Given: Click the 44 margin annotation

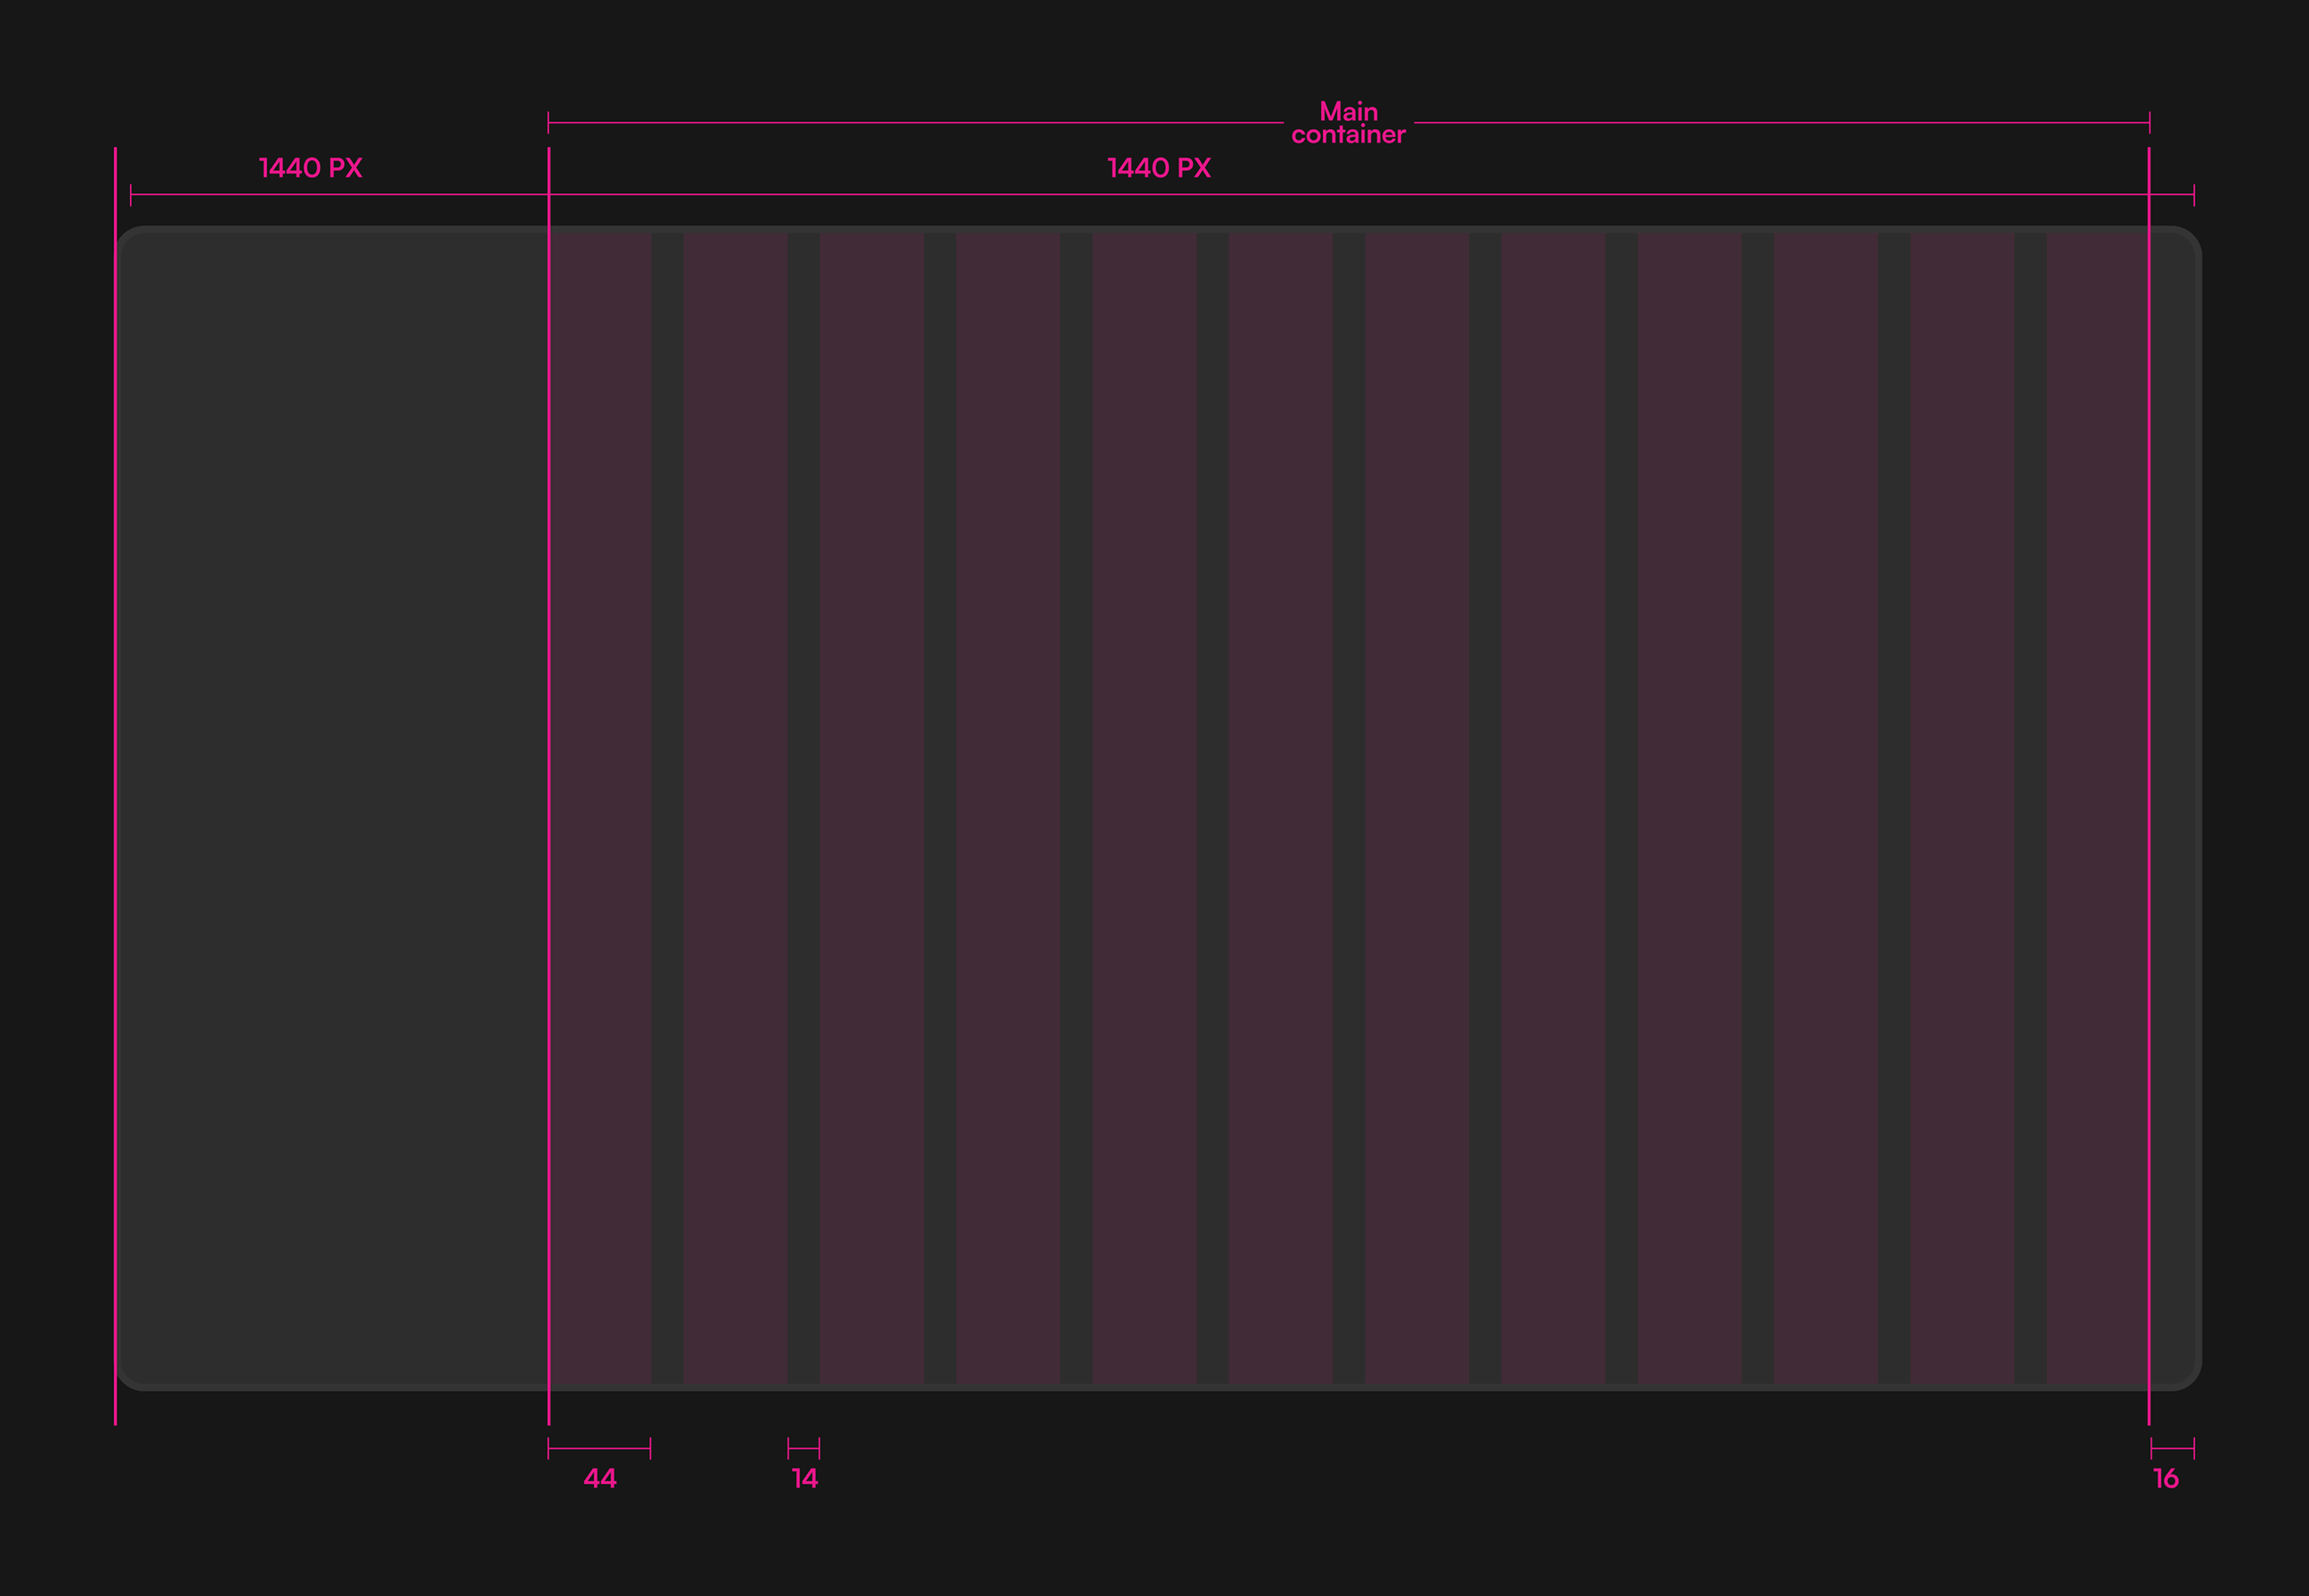Looking at the screenshot, I should click(600, 1477).
